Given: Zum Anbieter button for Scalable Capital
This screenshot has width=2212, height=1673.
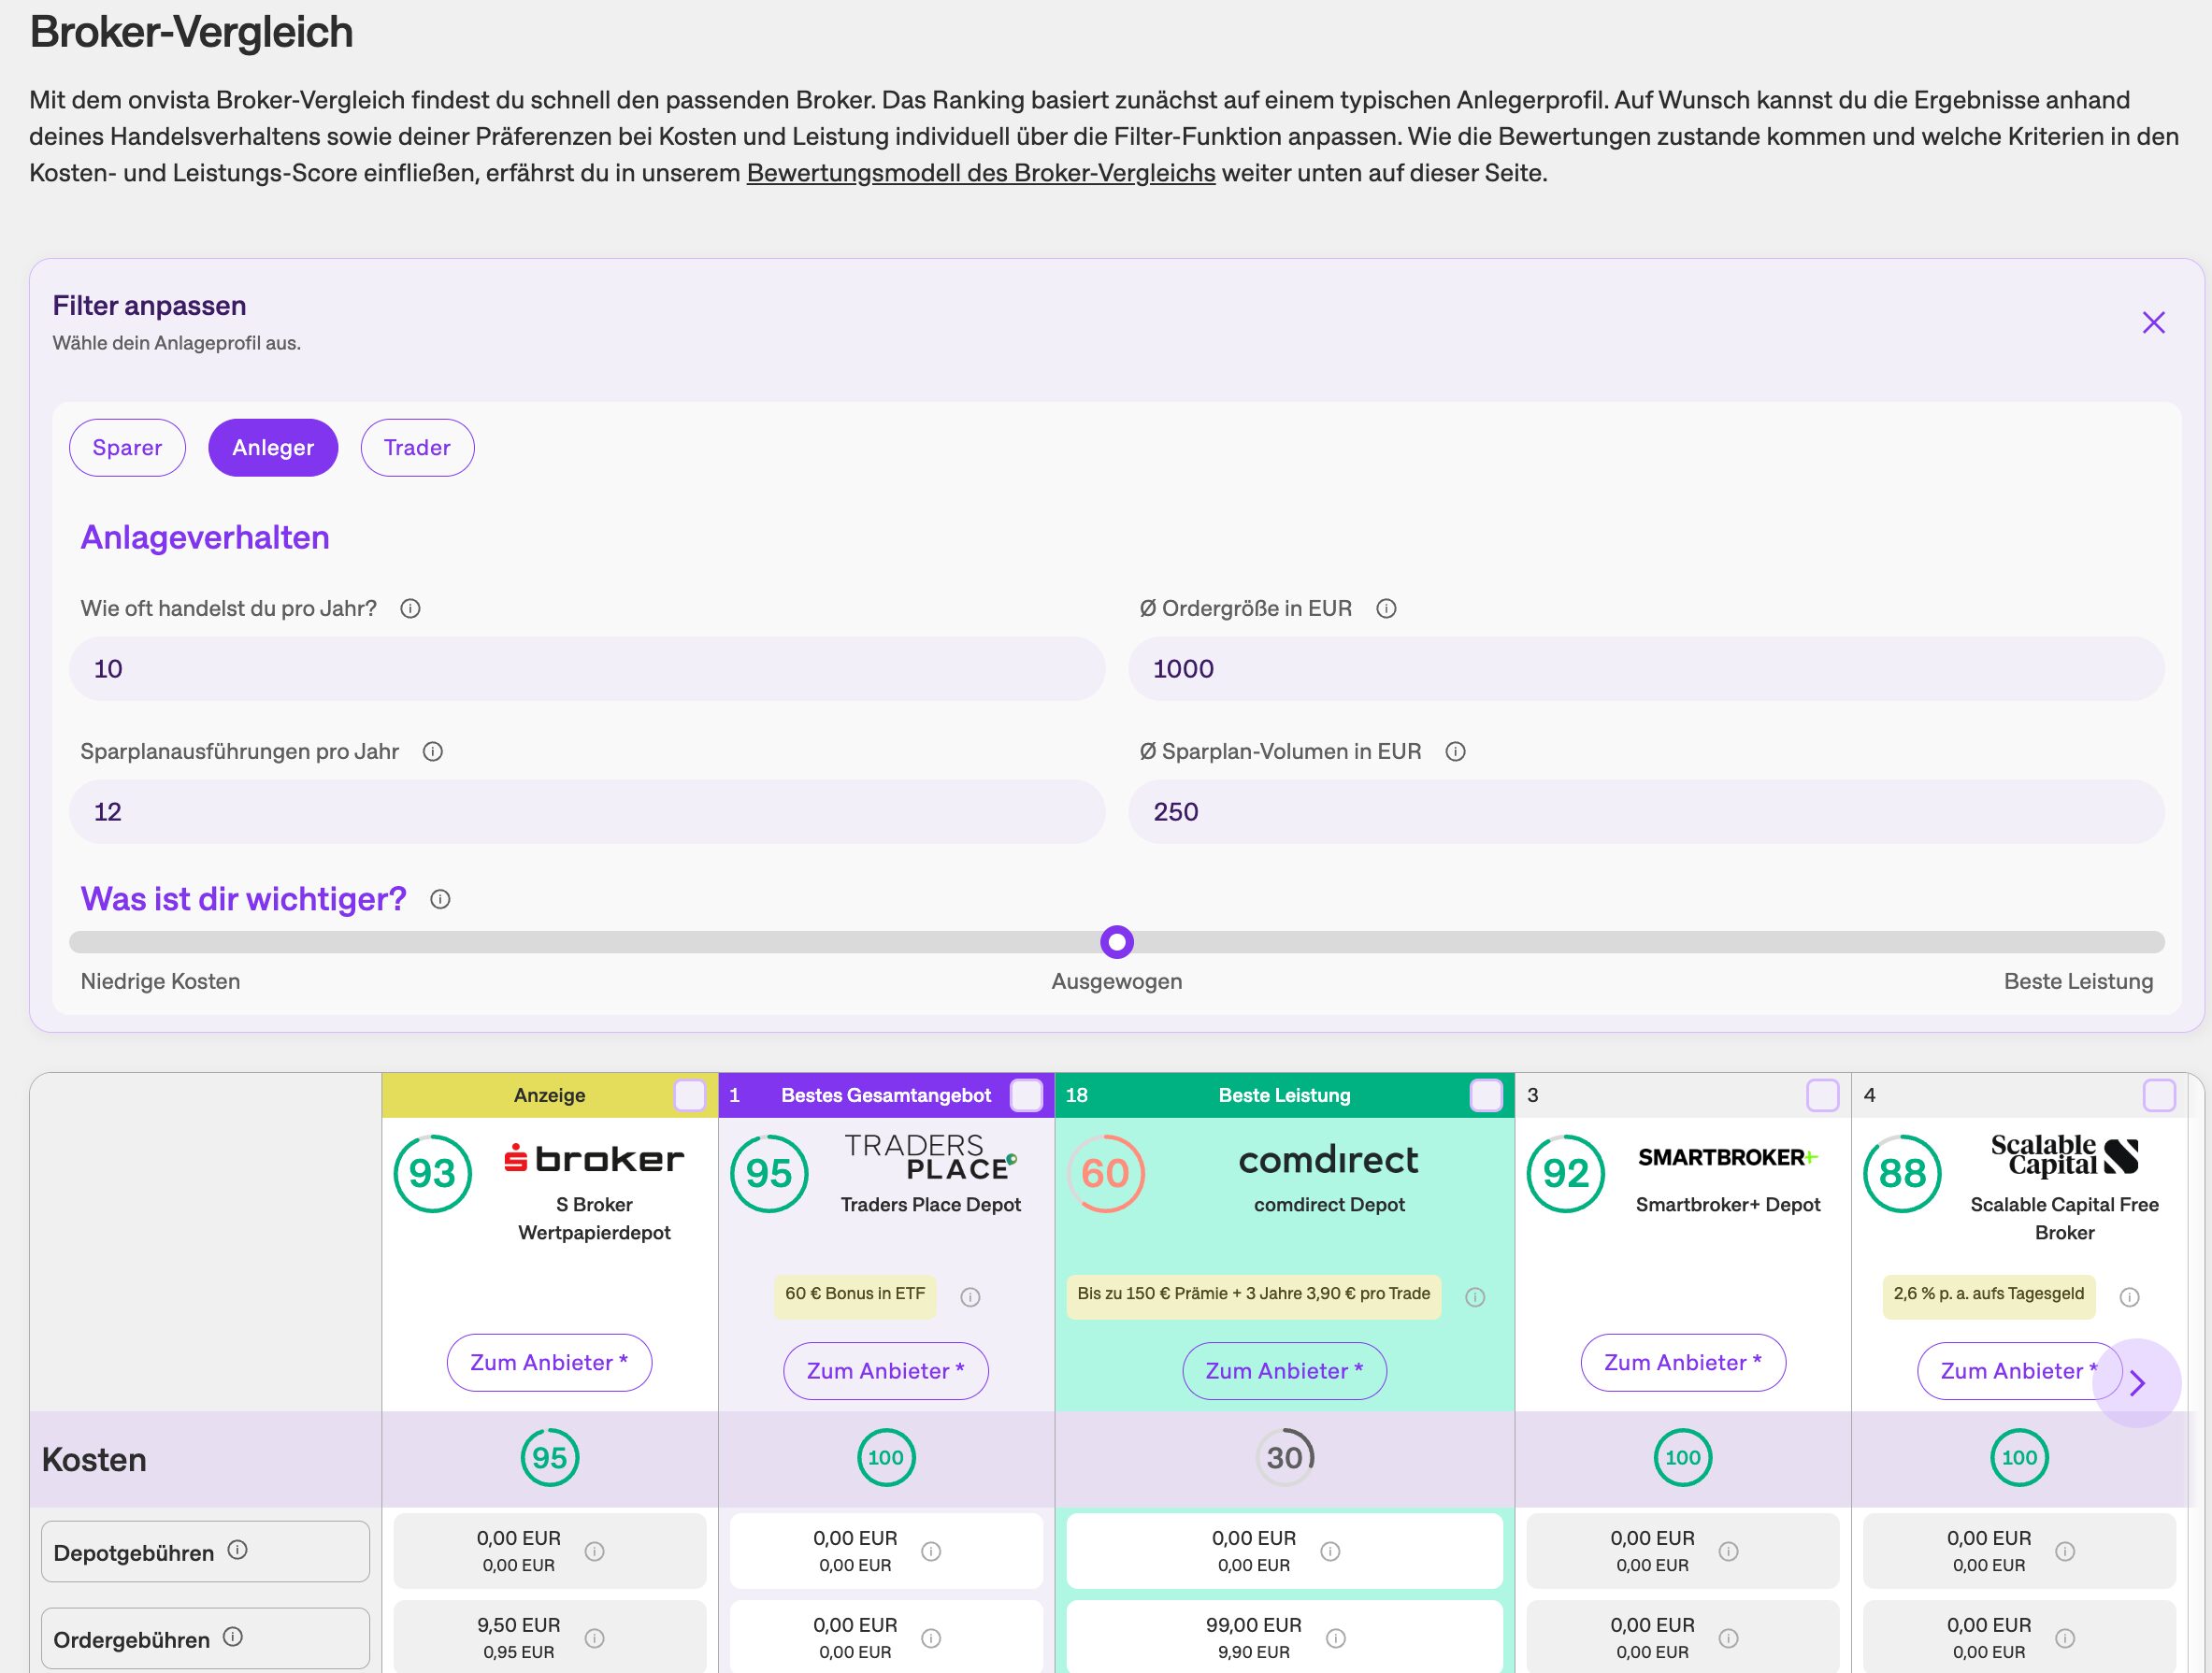Looking at the screenshot, I should pyautogui.click(x=2019, y=1370).
